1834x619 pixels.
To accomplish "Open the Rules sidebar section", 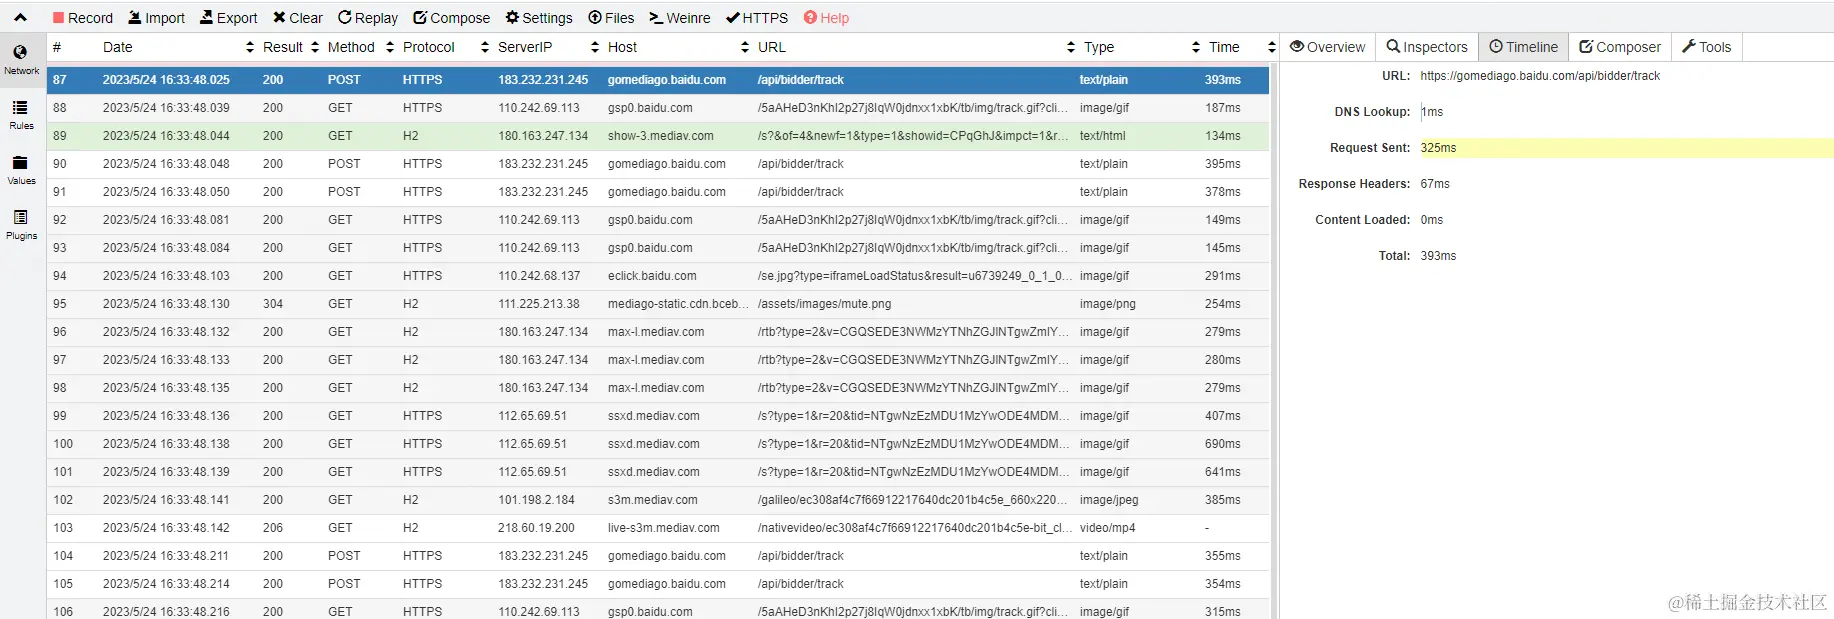I will (x=21, y=115).
